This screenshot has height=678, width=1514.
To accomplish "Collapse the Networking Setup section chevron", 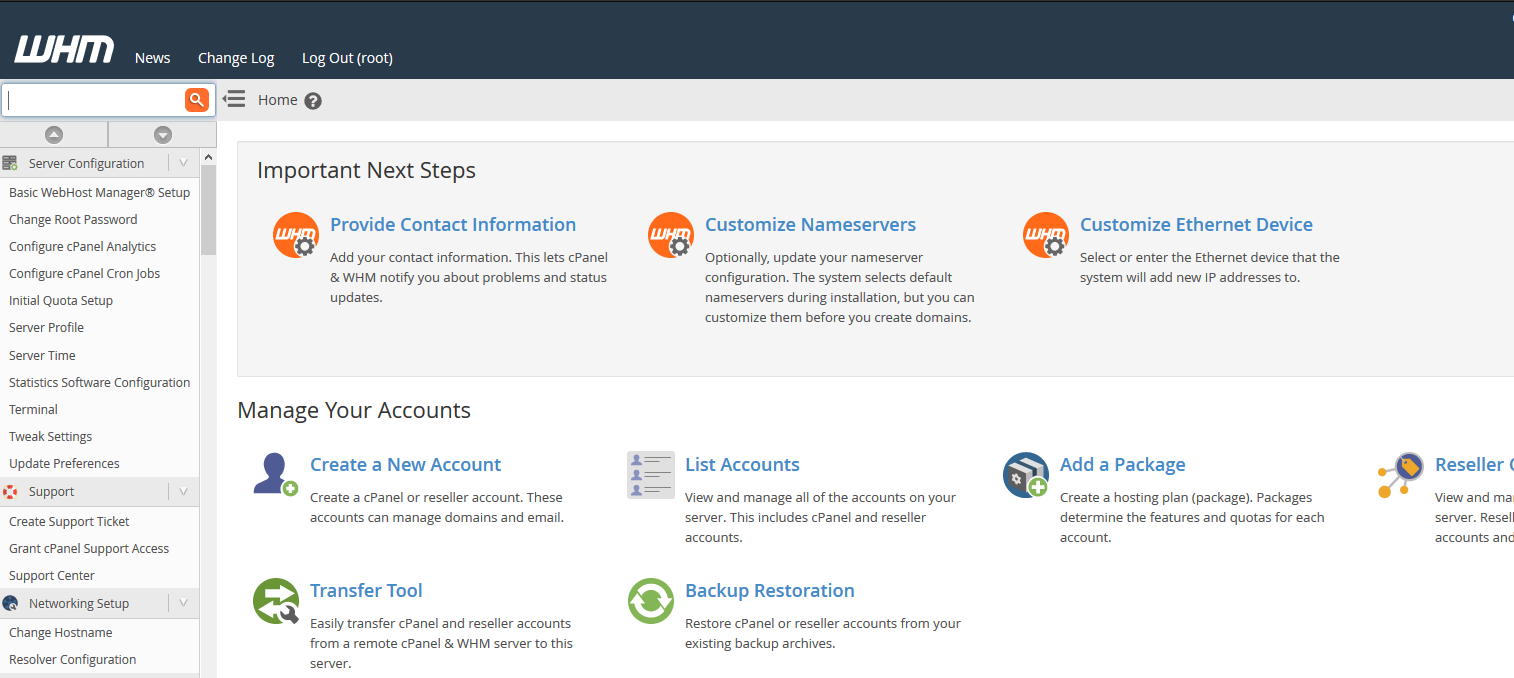I will point(183,604).
